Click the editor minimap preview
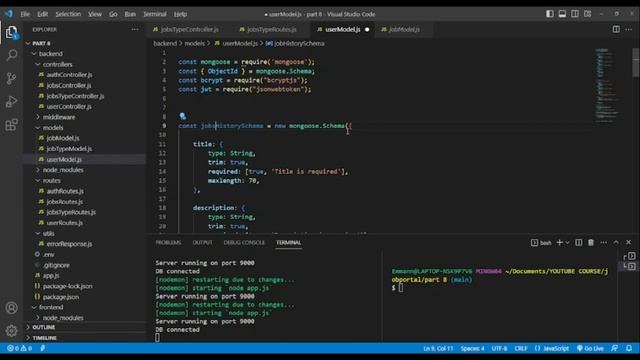This screenshot has height=360, width=640. click(x=607, y=85)
